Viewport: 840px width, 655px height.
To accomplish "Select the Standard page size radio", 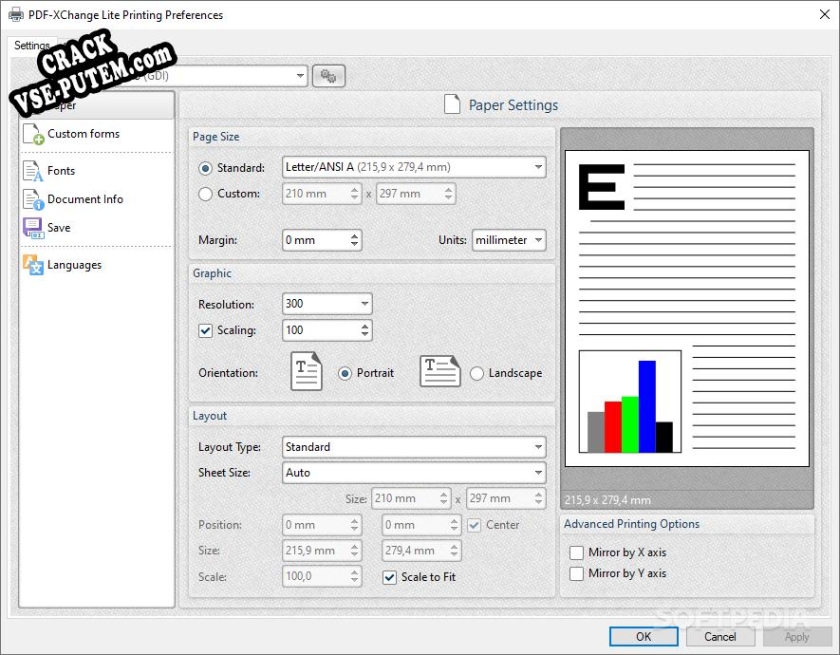I will [x=206, y=168].
